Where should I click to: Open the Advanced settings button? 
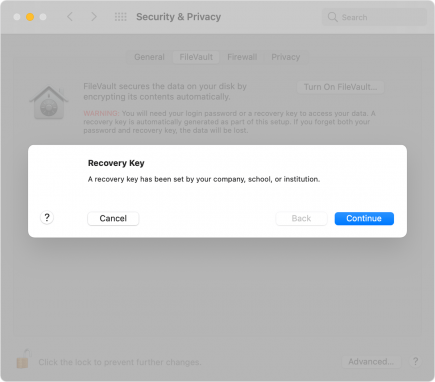(x=371, y=362)
